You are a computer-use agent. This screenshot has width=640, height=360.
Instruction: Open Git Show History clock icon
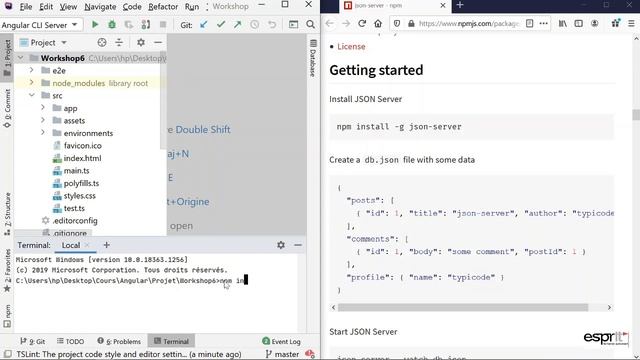[255, 24]
